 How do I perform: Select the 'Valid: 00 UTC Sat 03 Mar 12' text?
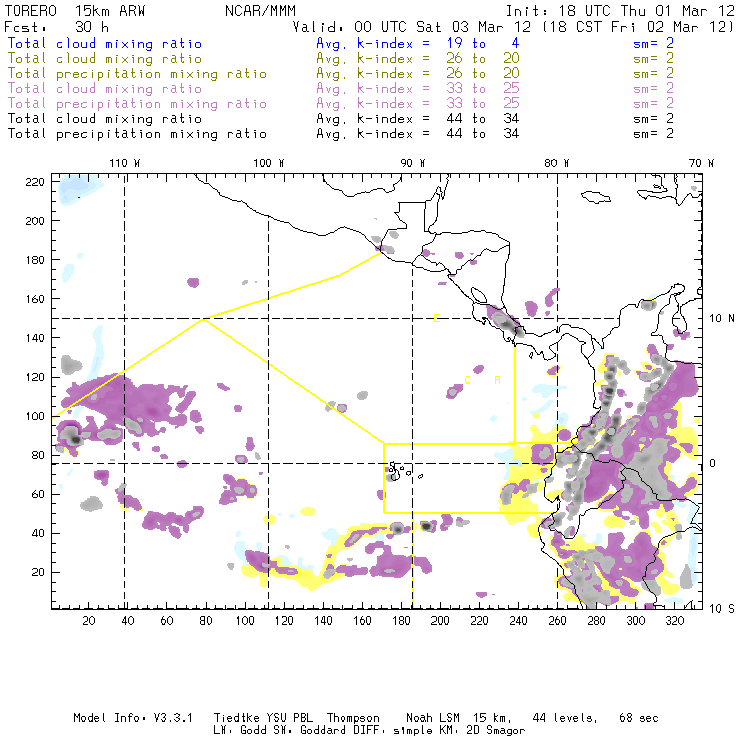coord(412,26)
